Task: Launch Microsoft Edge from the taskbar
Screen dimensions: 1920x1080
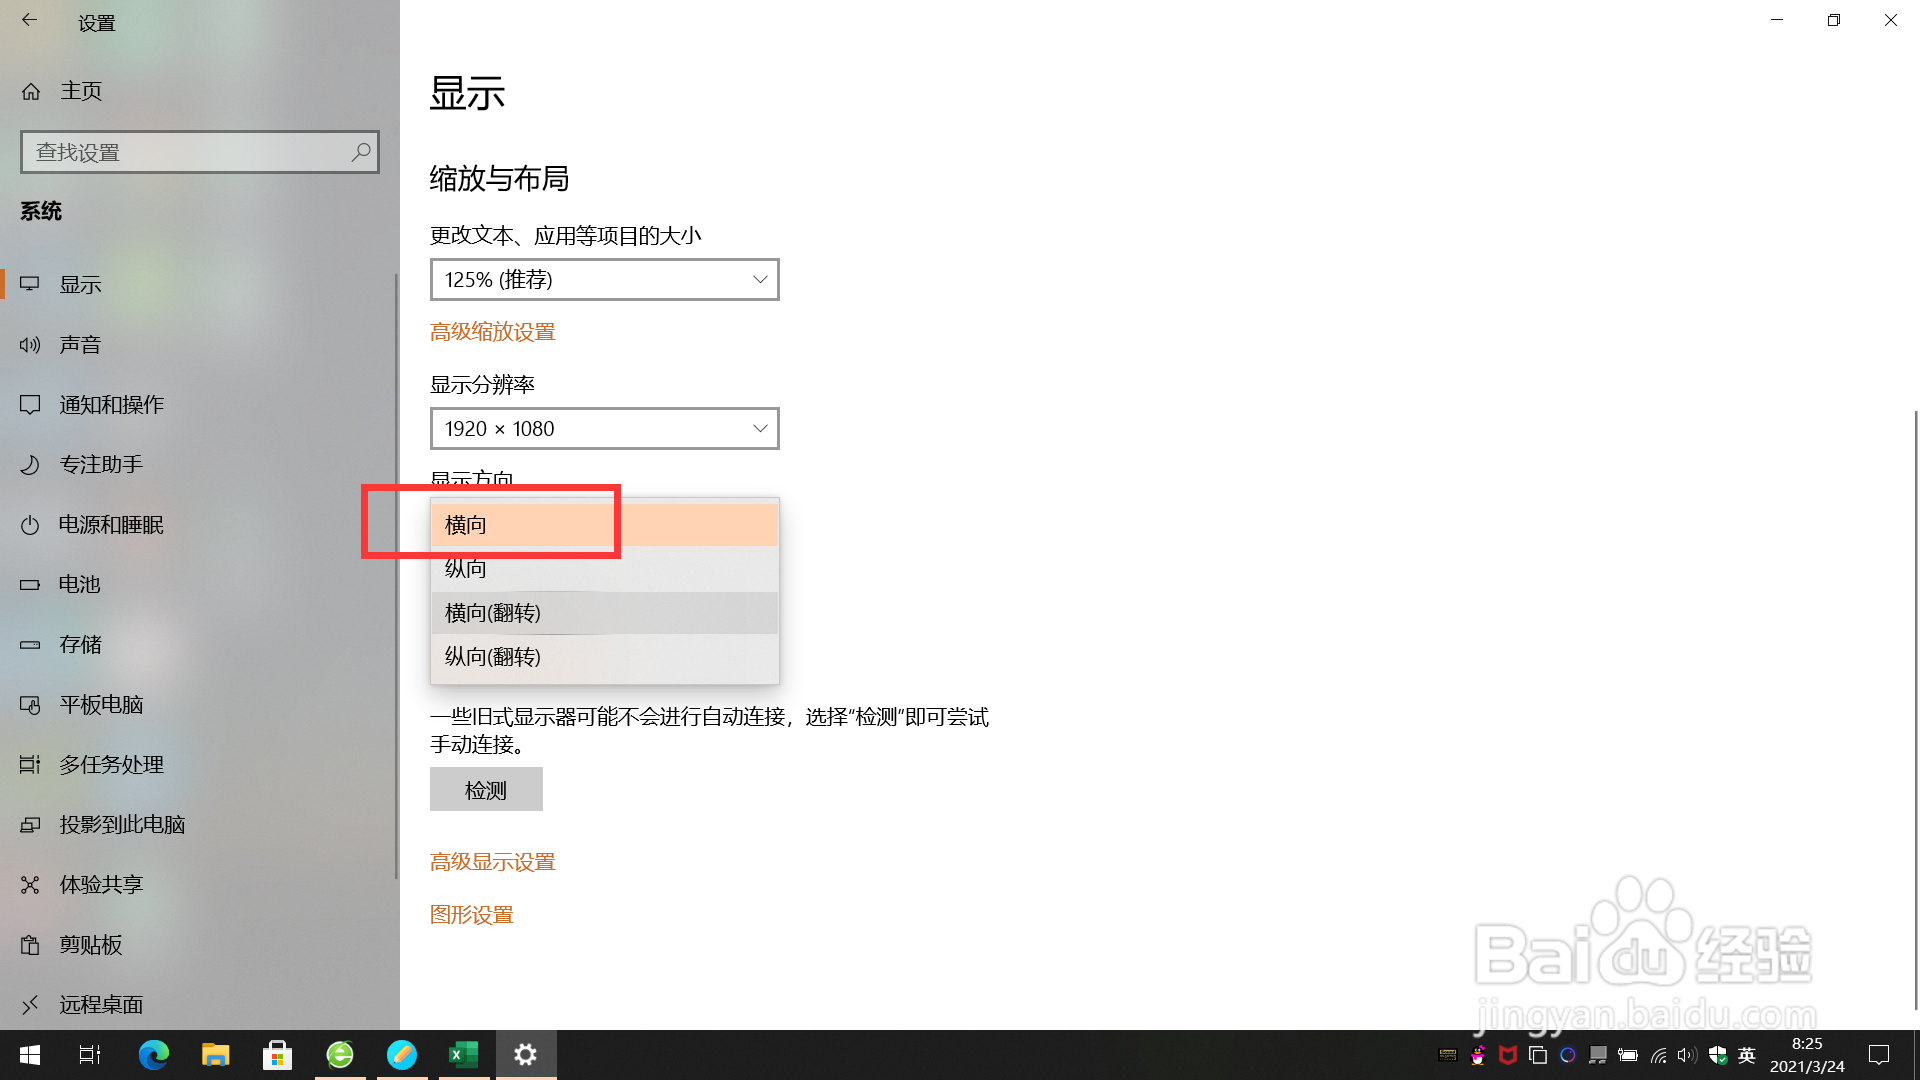Action: pyautogui.click(x=153, y=1054)
